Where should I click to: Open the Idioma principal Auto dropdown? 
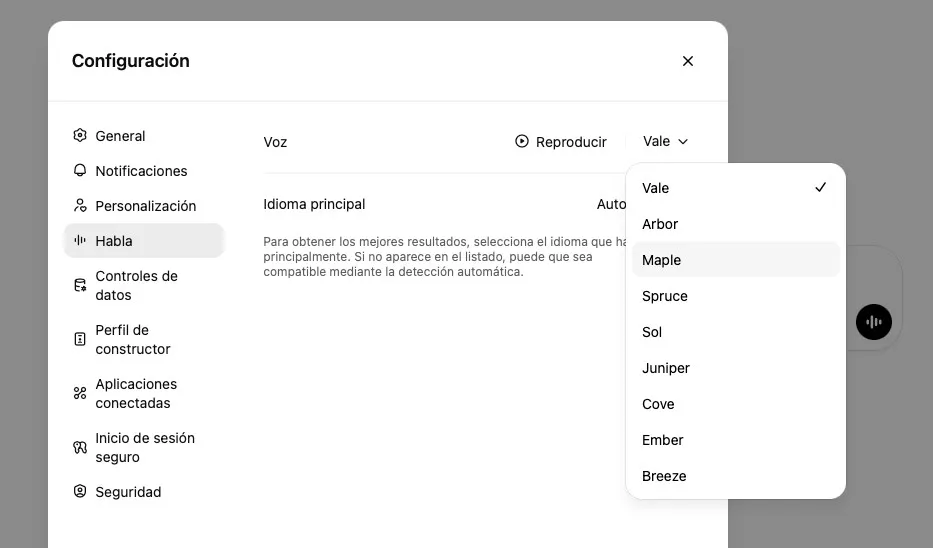coord(612,204)
